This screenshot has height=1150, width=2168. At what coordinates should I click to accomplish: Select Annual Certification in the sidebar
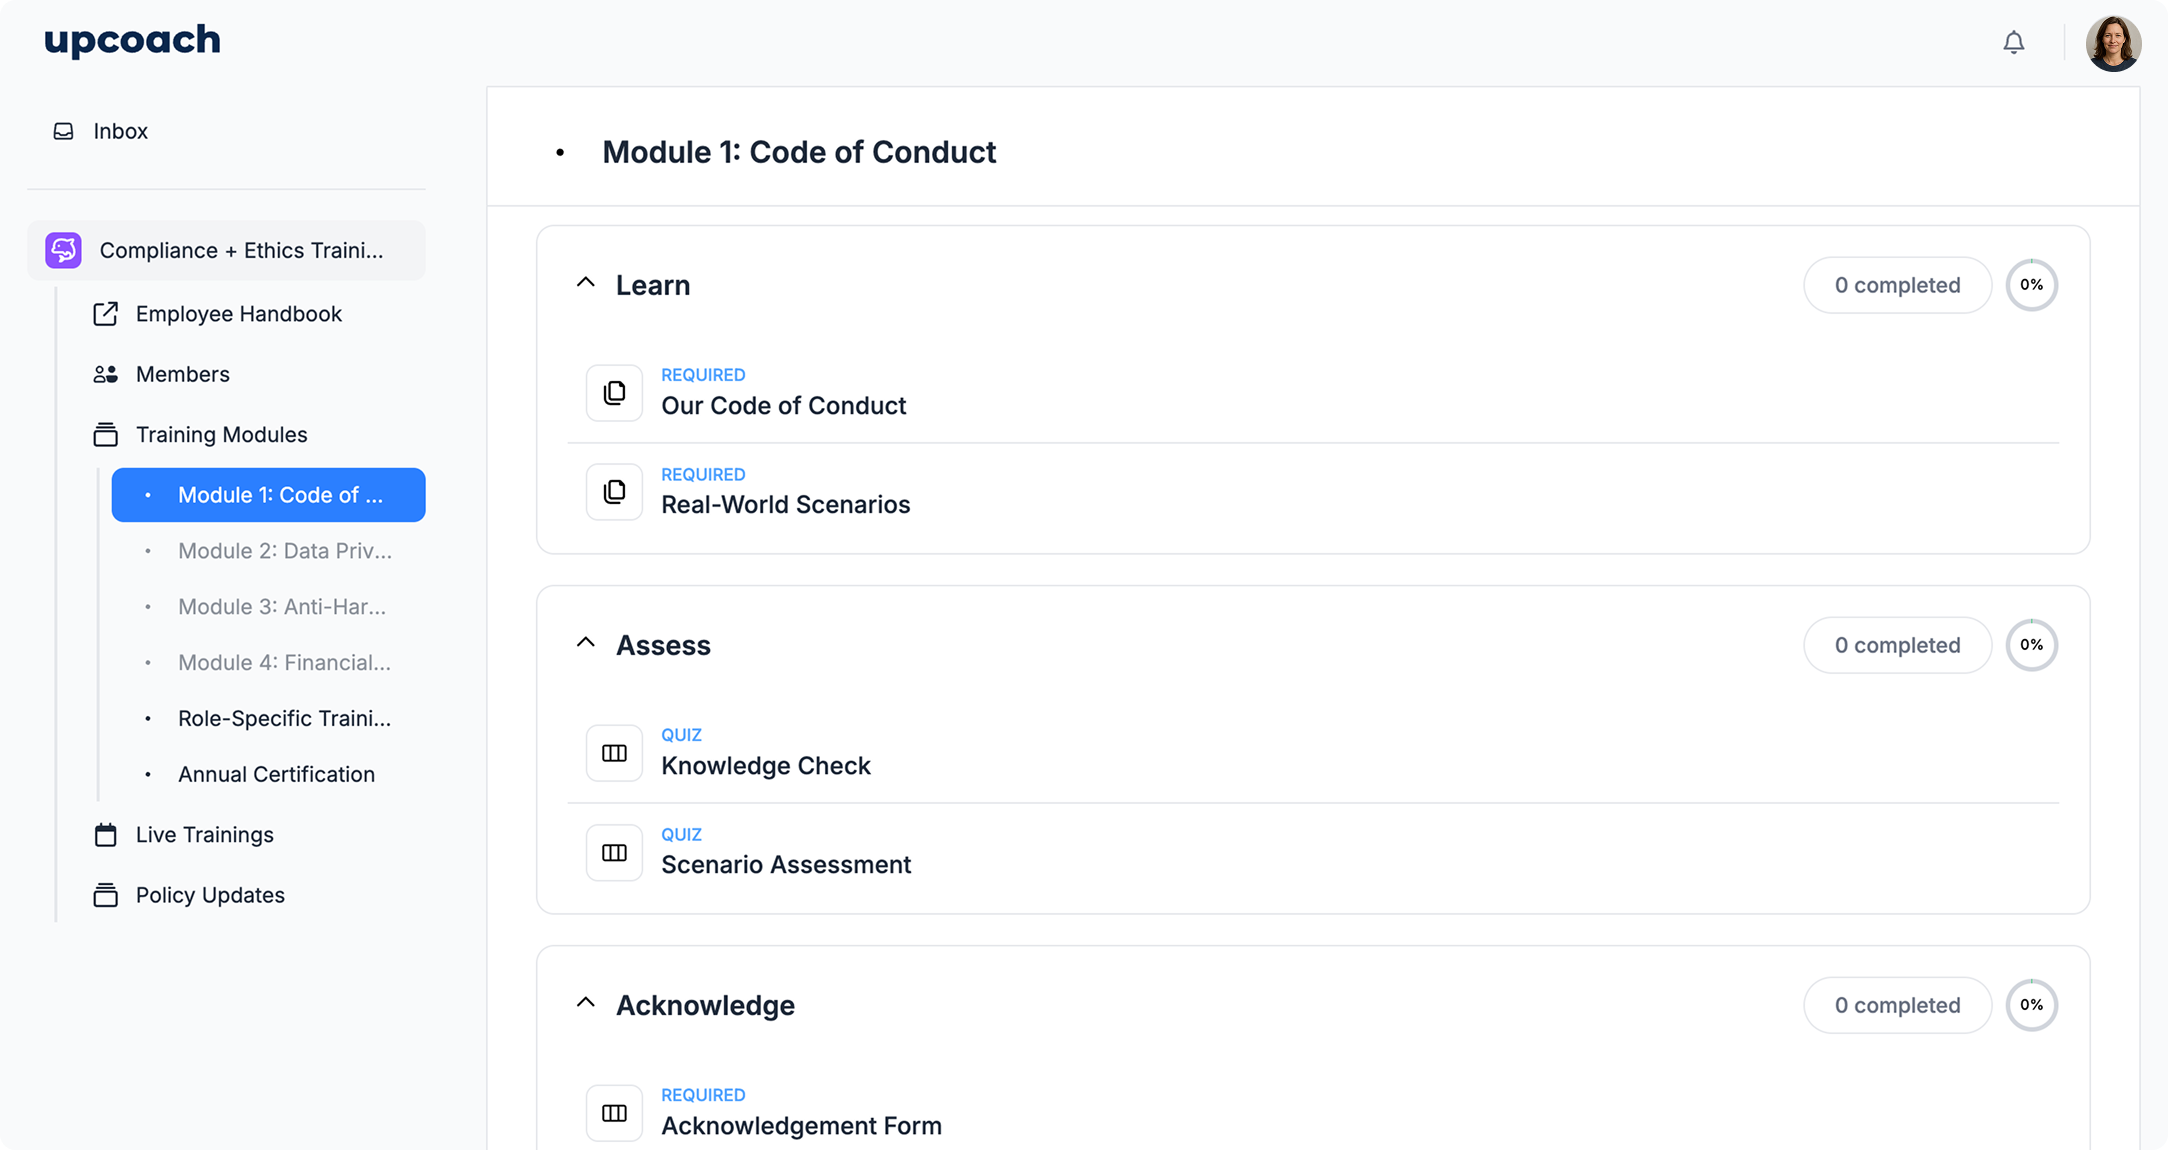tap(276, 774)
